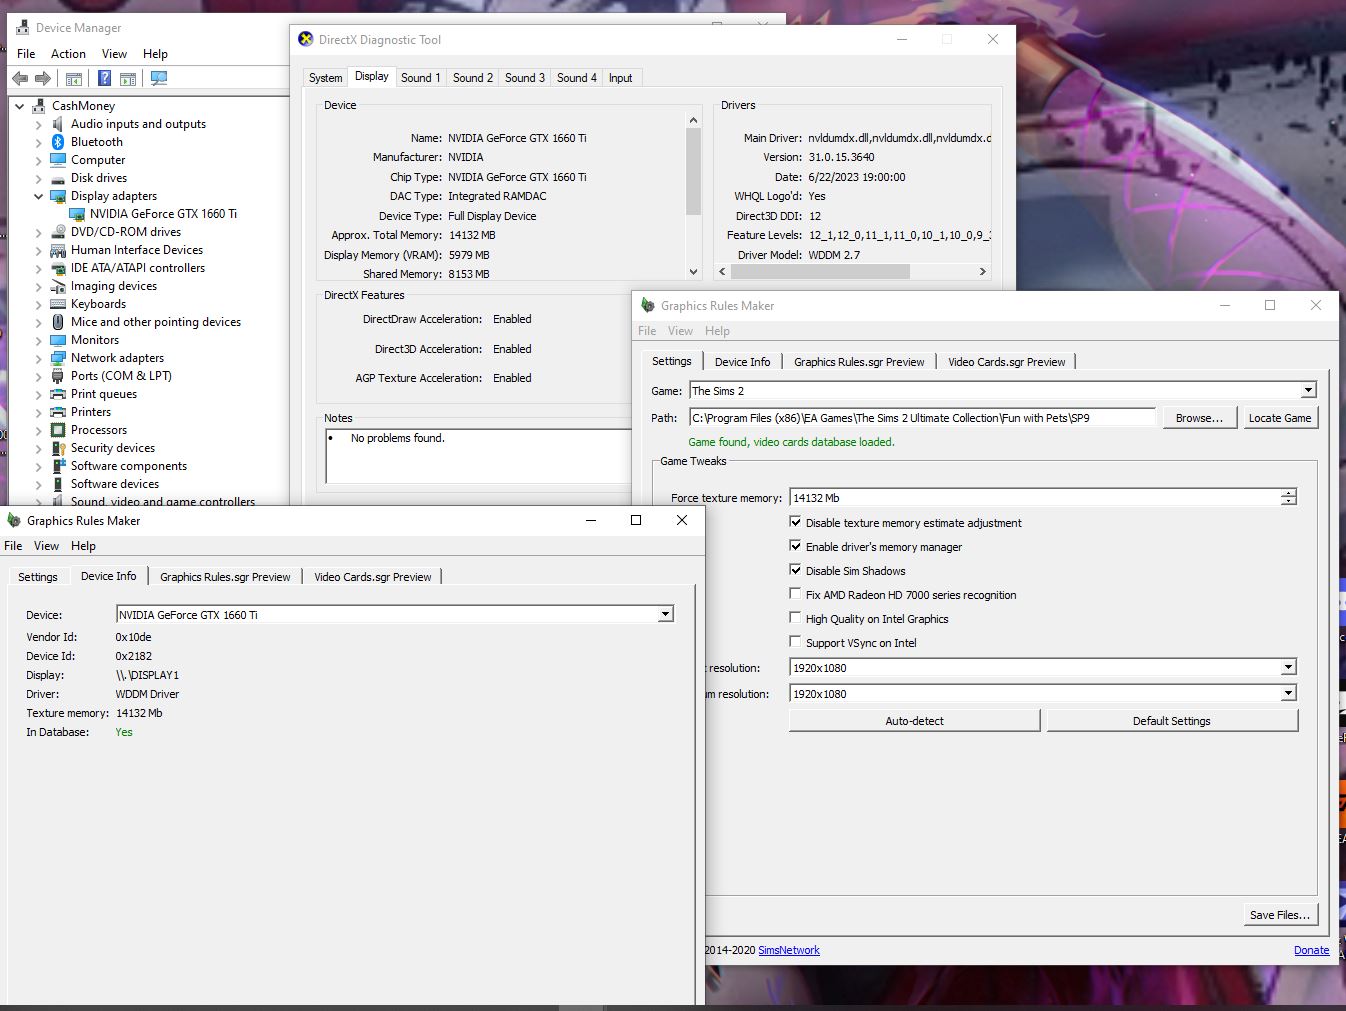1346x1011 pixels.
Task: Open the Video Cards.sgr Preview tab beside Game Tweaks
Action: pyautogui.click(x=1006, y=362)
